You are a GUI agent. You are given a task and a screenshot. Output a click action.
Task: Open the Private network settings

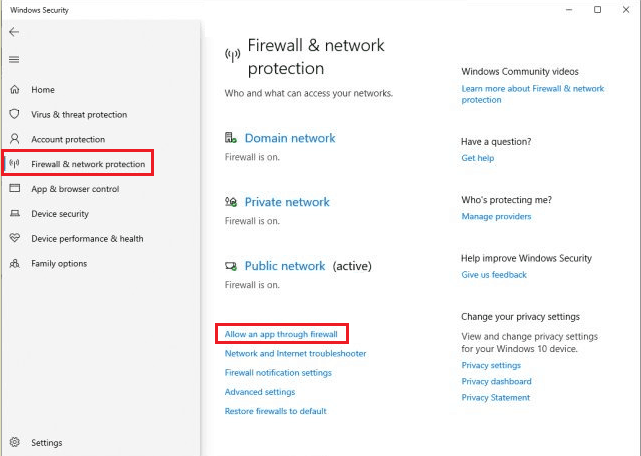pos(286,202)
